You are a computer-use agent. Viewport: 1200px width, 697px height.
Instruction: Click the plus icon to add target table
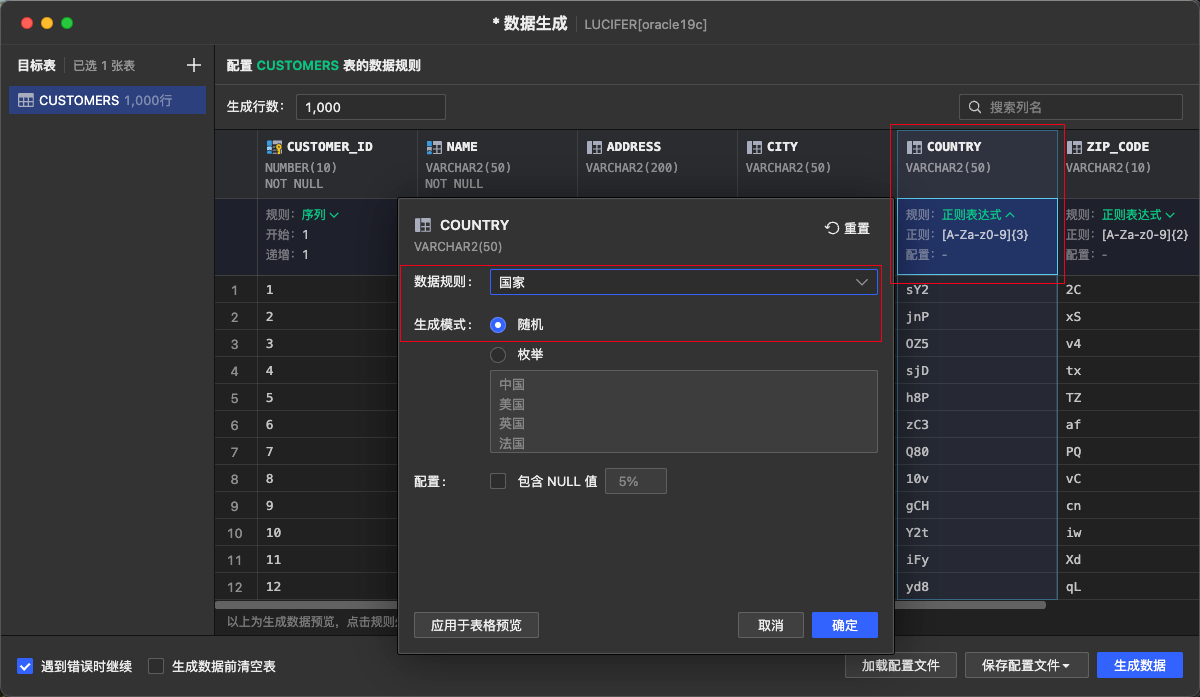(193, 65)
